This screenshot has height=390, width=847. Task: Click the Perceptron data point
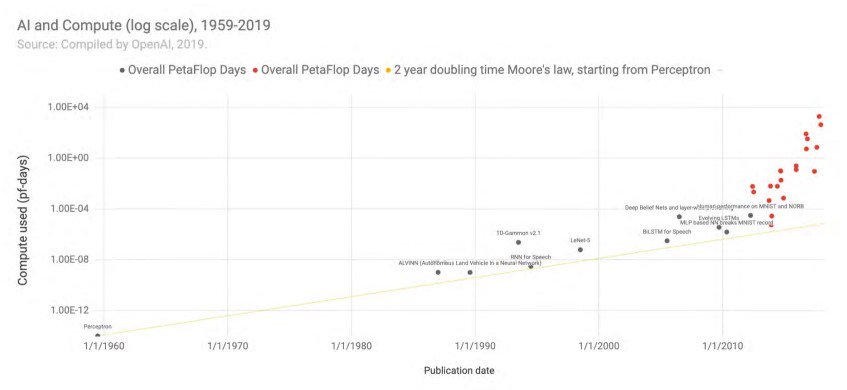98,335
